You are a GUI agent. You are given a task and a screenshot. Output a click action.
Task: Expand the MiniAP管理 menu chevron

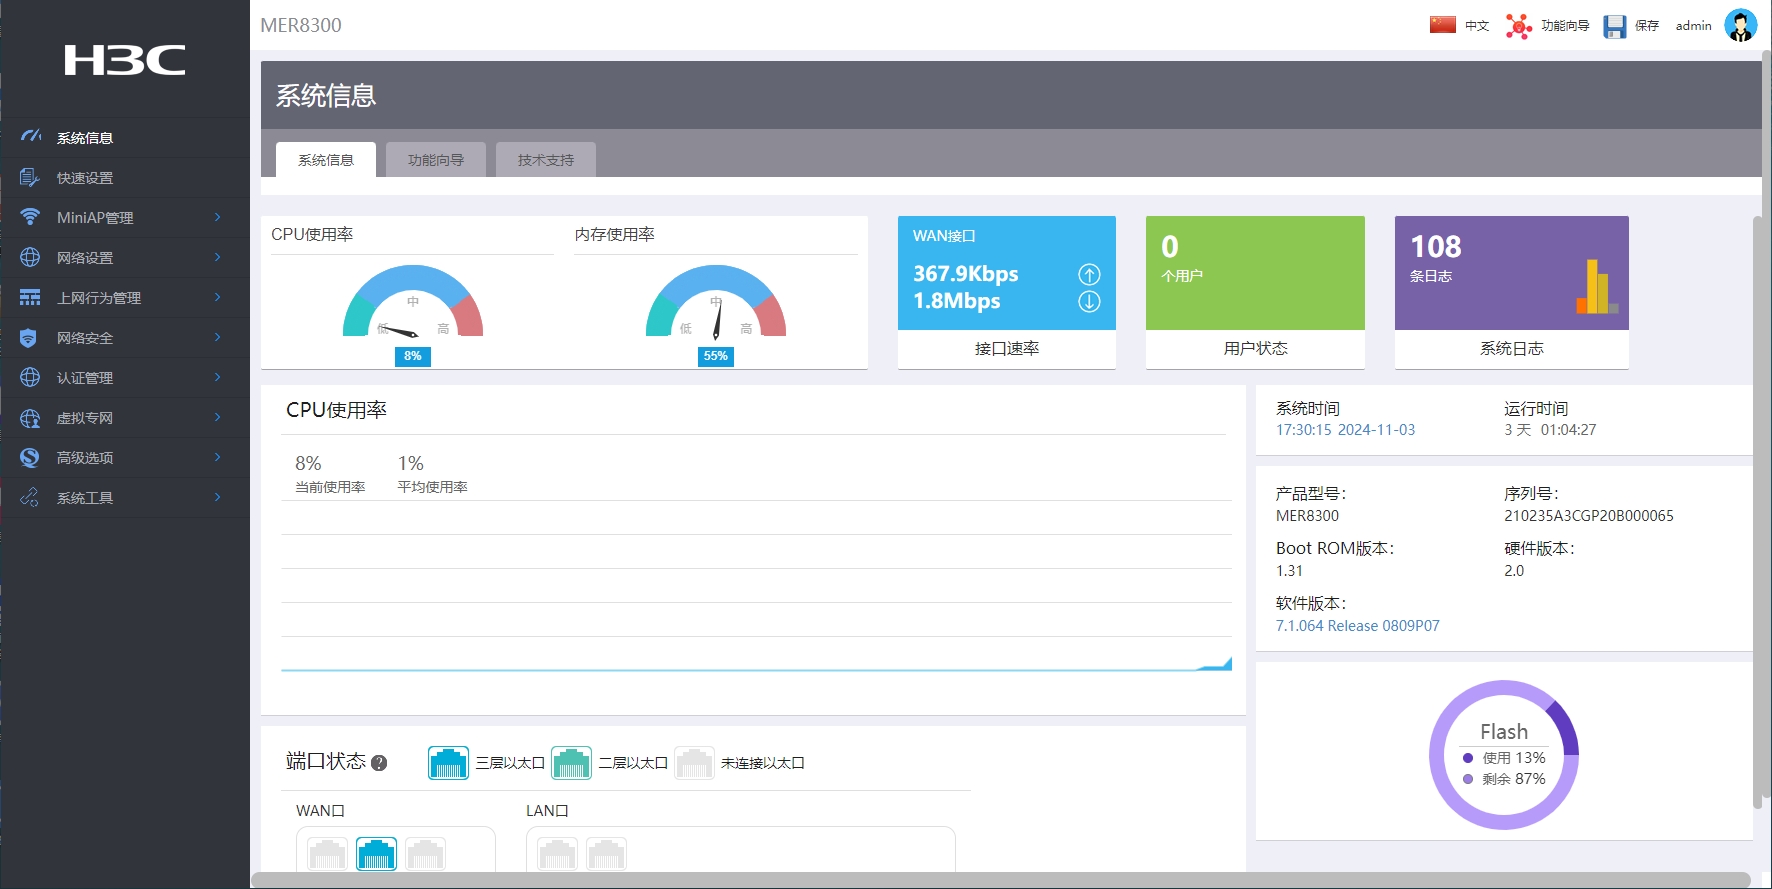pyautogui.click(x=217, y=217)
